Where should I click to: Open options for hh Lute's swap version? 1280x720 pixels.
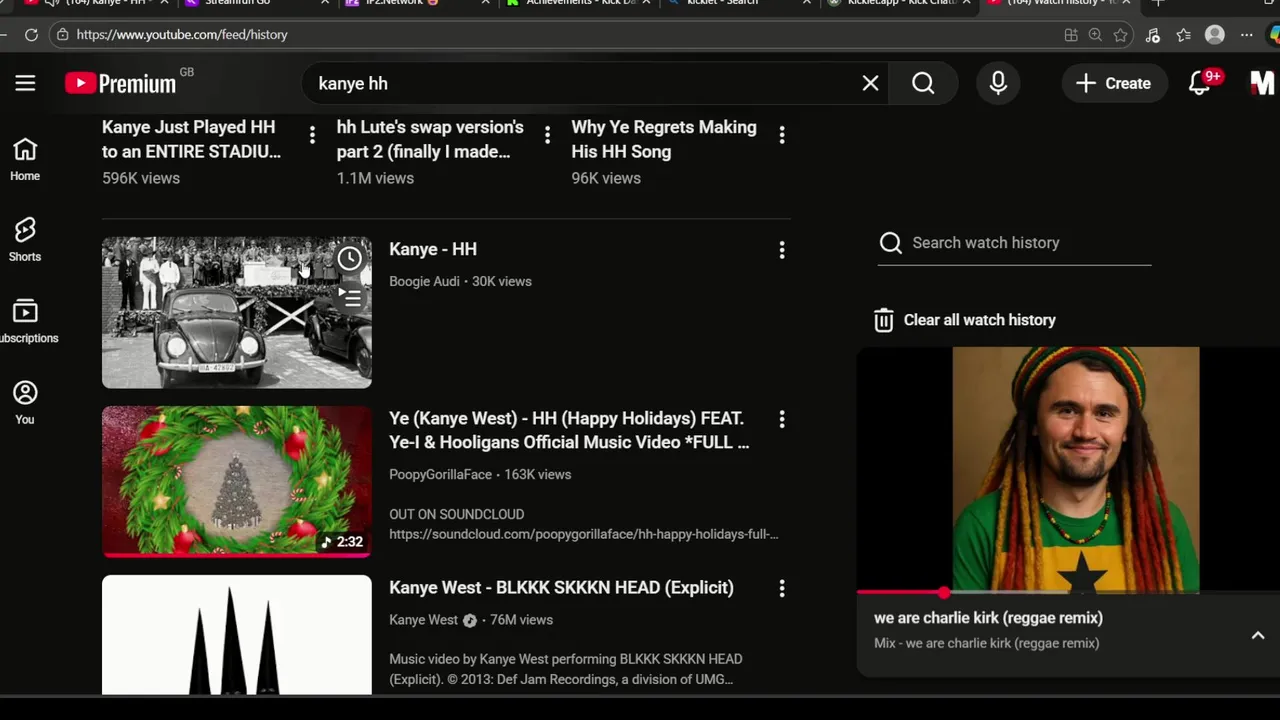[547, 134]
